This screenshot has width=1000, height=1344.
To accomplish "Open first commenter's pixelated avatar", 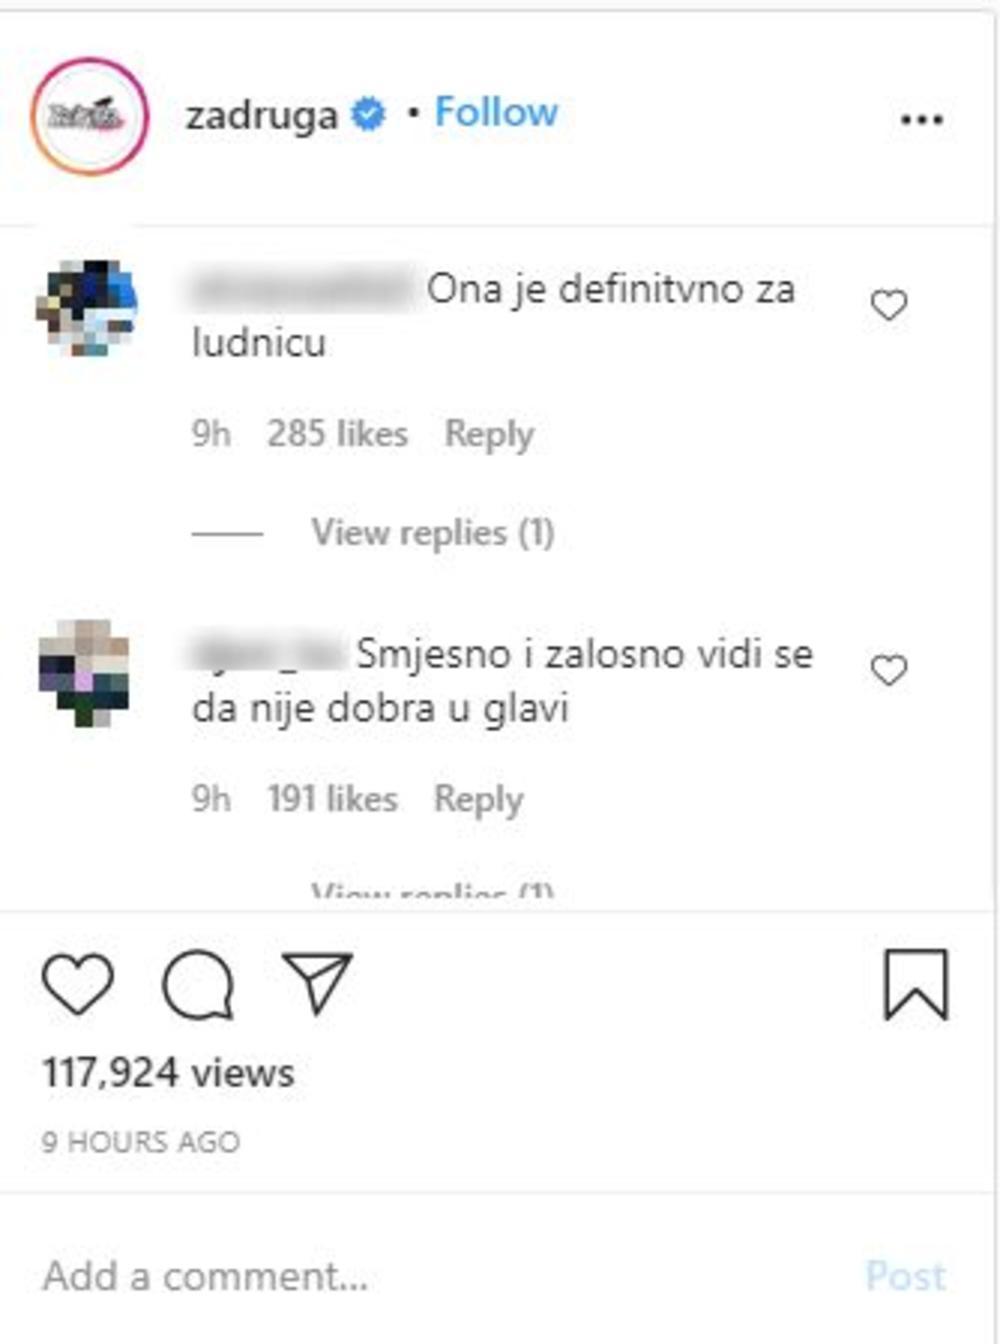I will (x=86, y=308).
